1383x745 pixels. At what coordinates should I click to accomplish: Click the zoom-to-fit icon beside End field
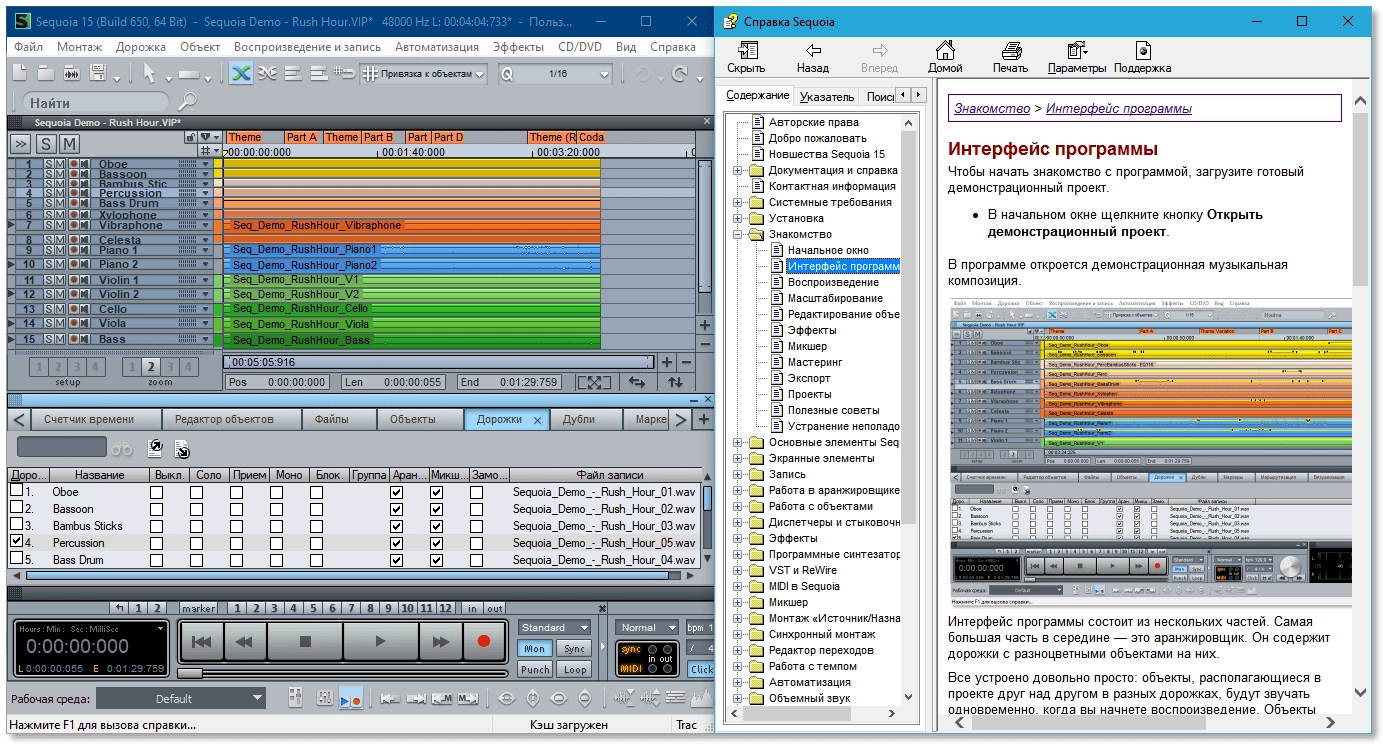point(594,382)
